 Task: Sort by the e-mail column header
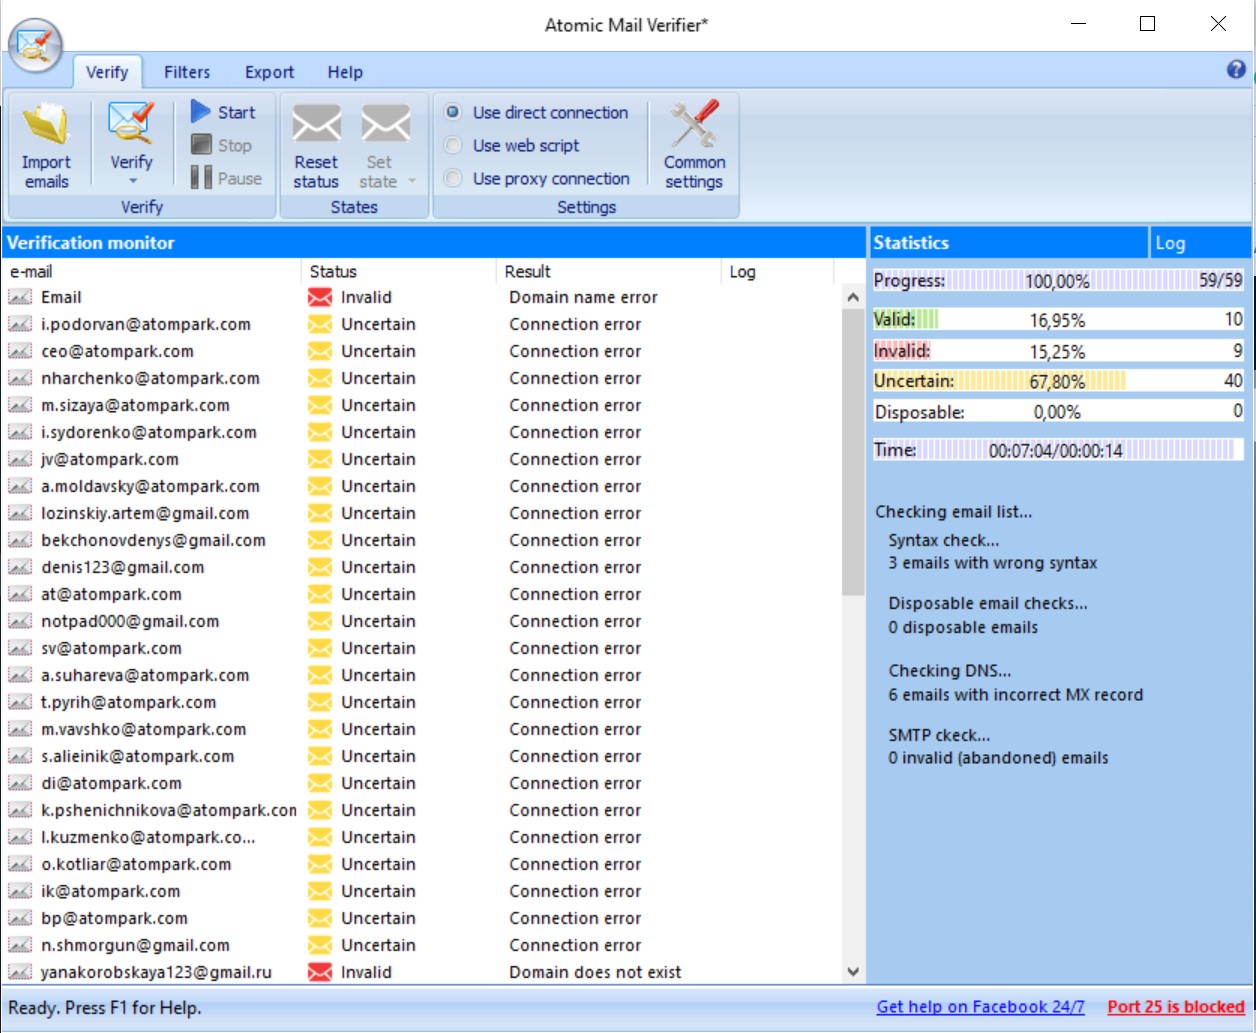[152, 271]
